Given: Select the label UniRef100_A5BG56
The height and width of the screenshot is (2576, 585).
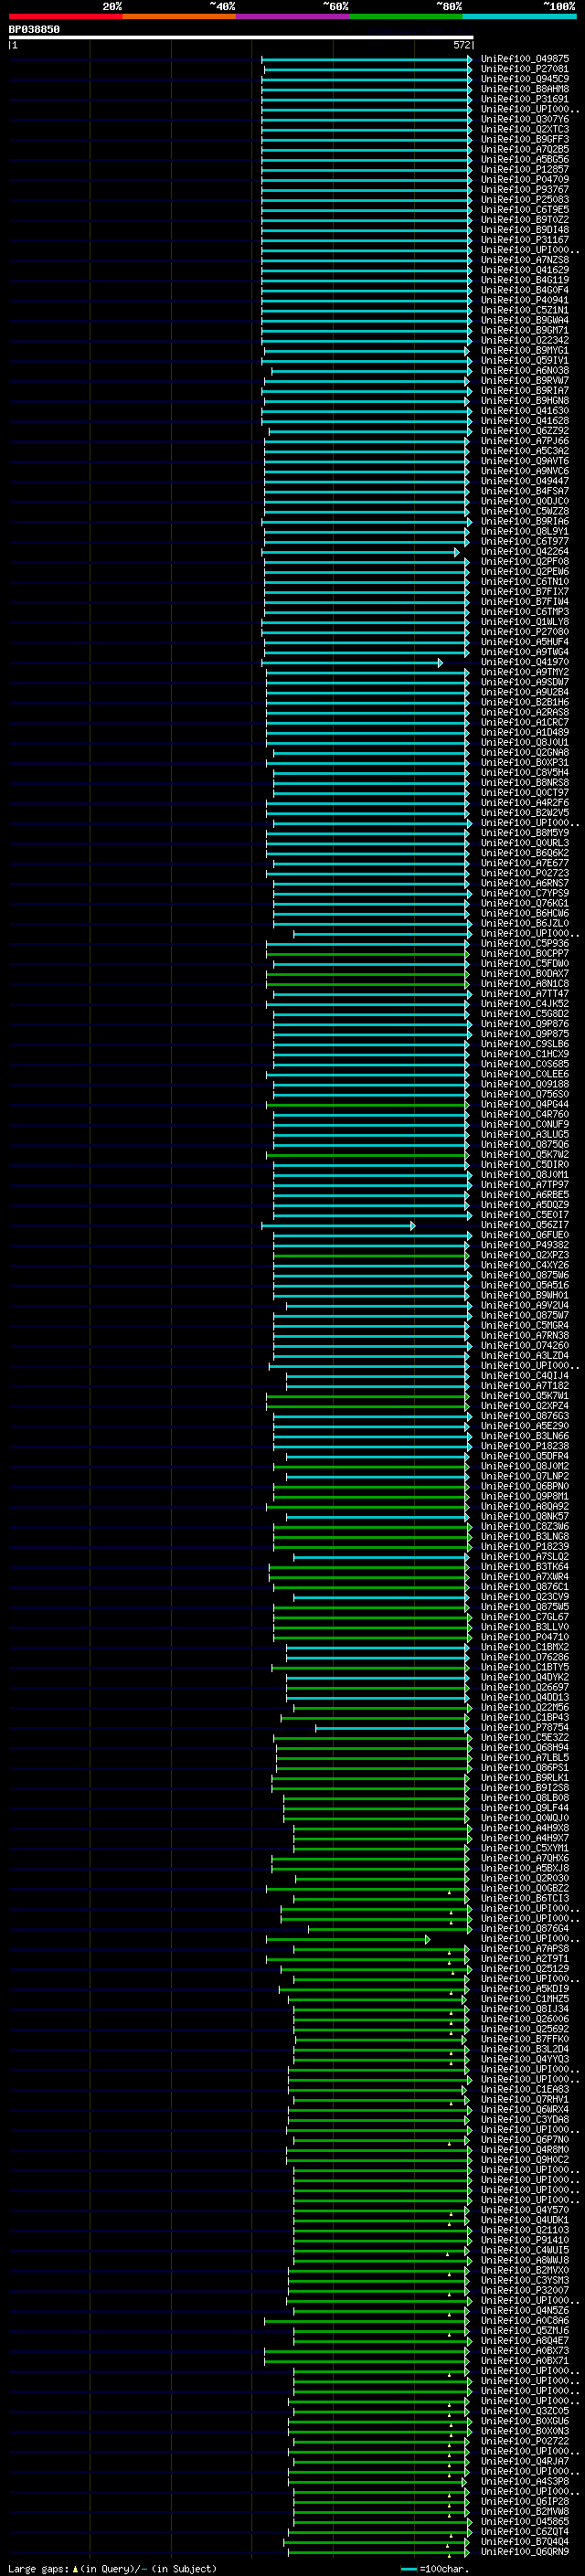Looking at the screenshot, I should [524, 159].
